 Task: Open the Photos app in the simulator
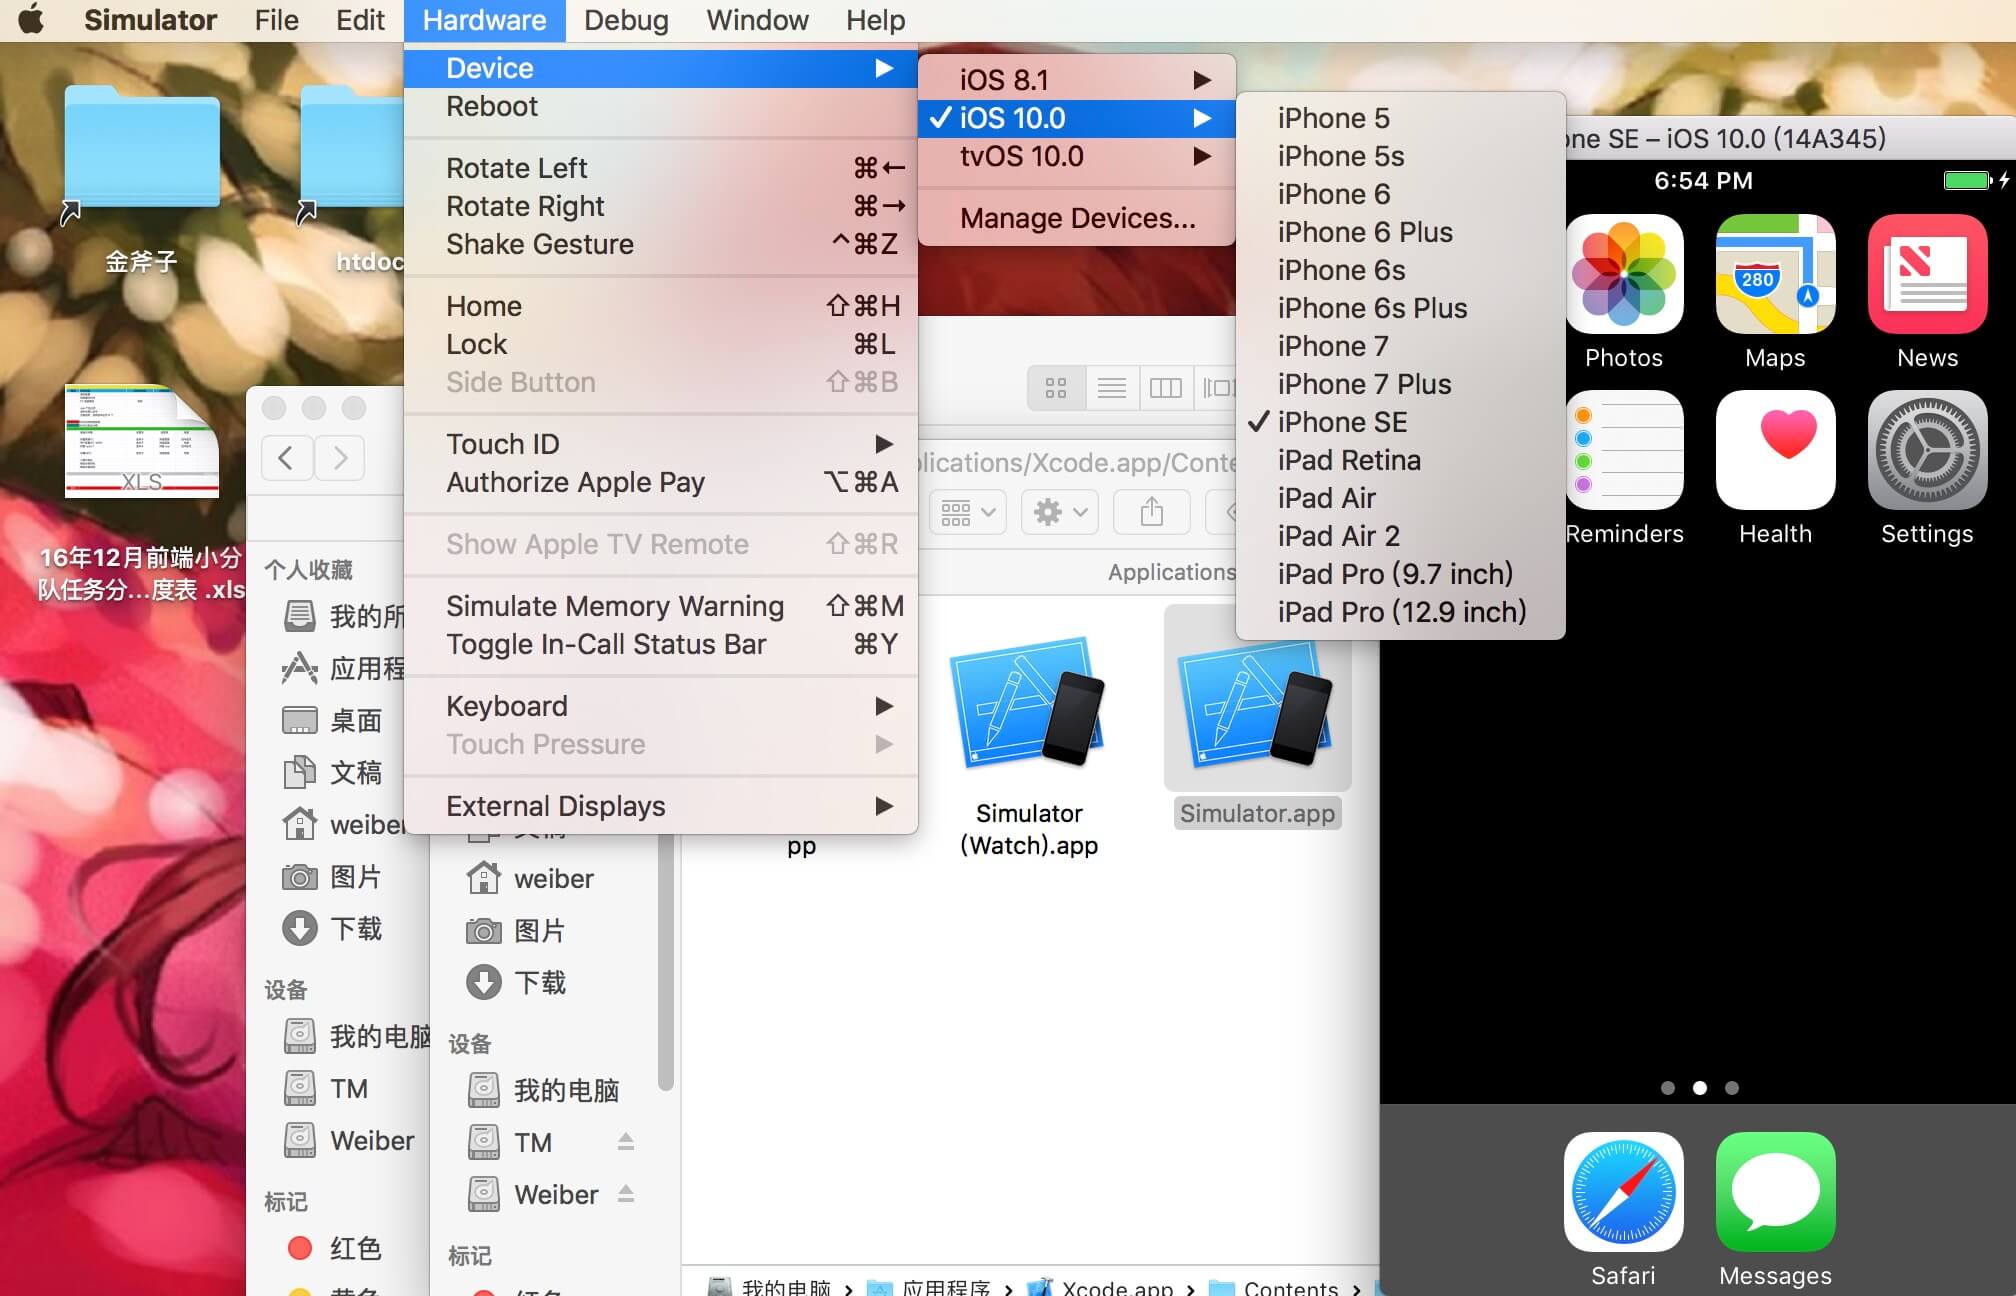click(x=1624, y=274)
